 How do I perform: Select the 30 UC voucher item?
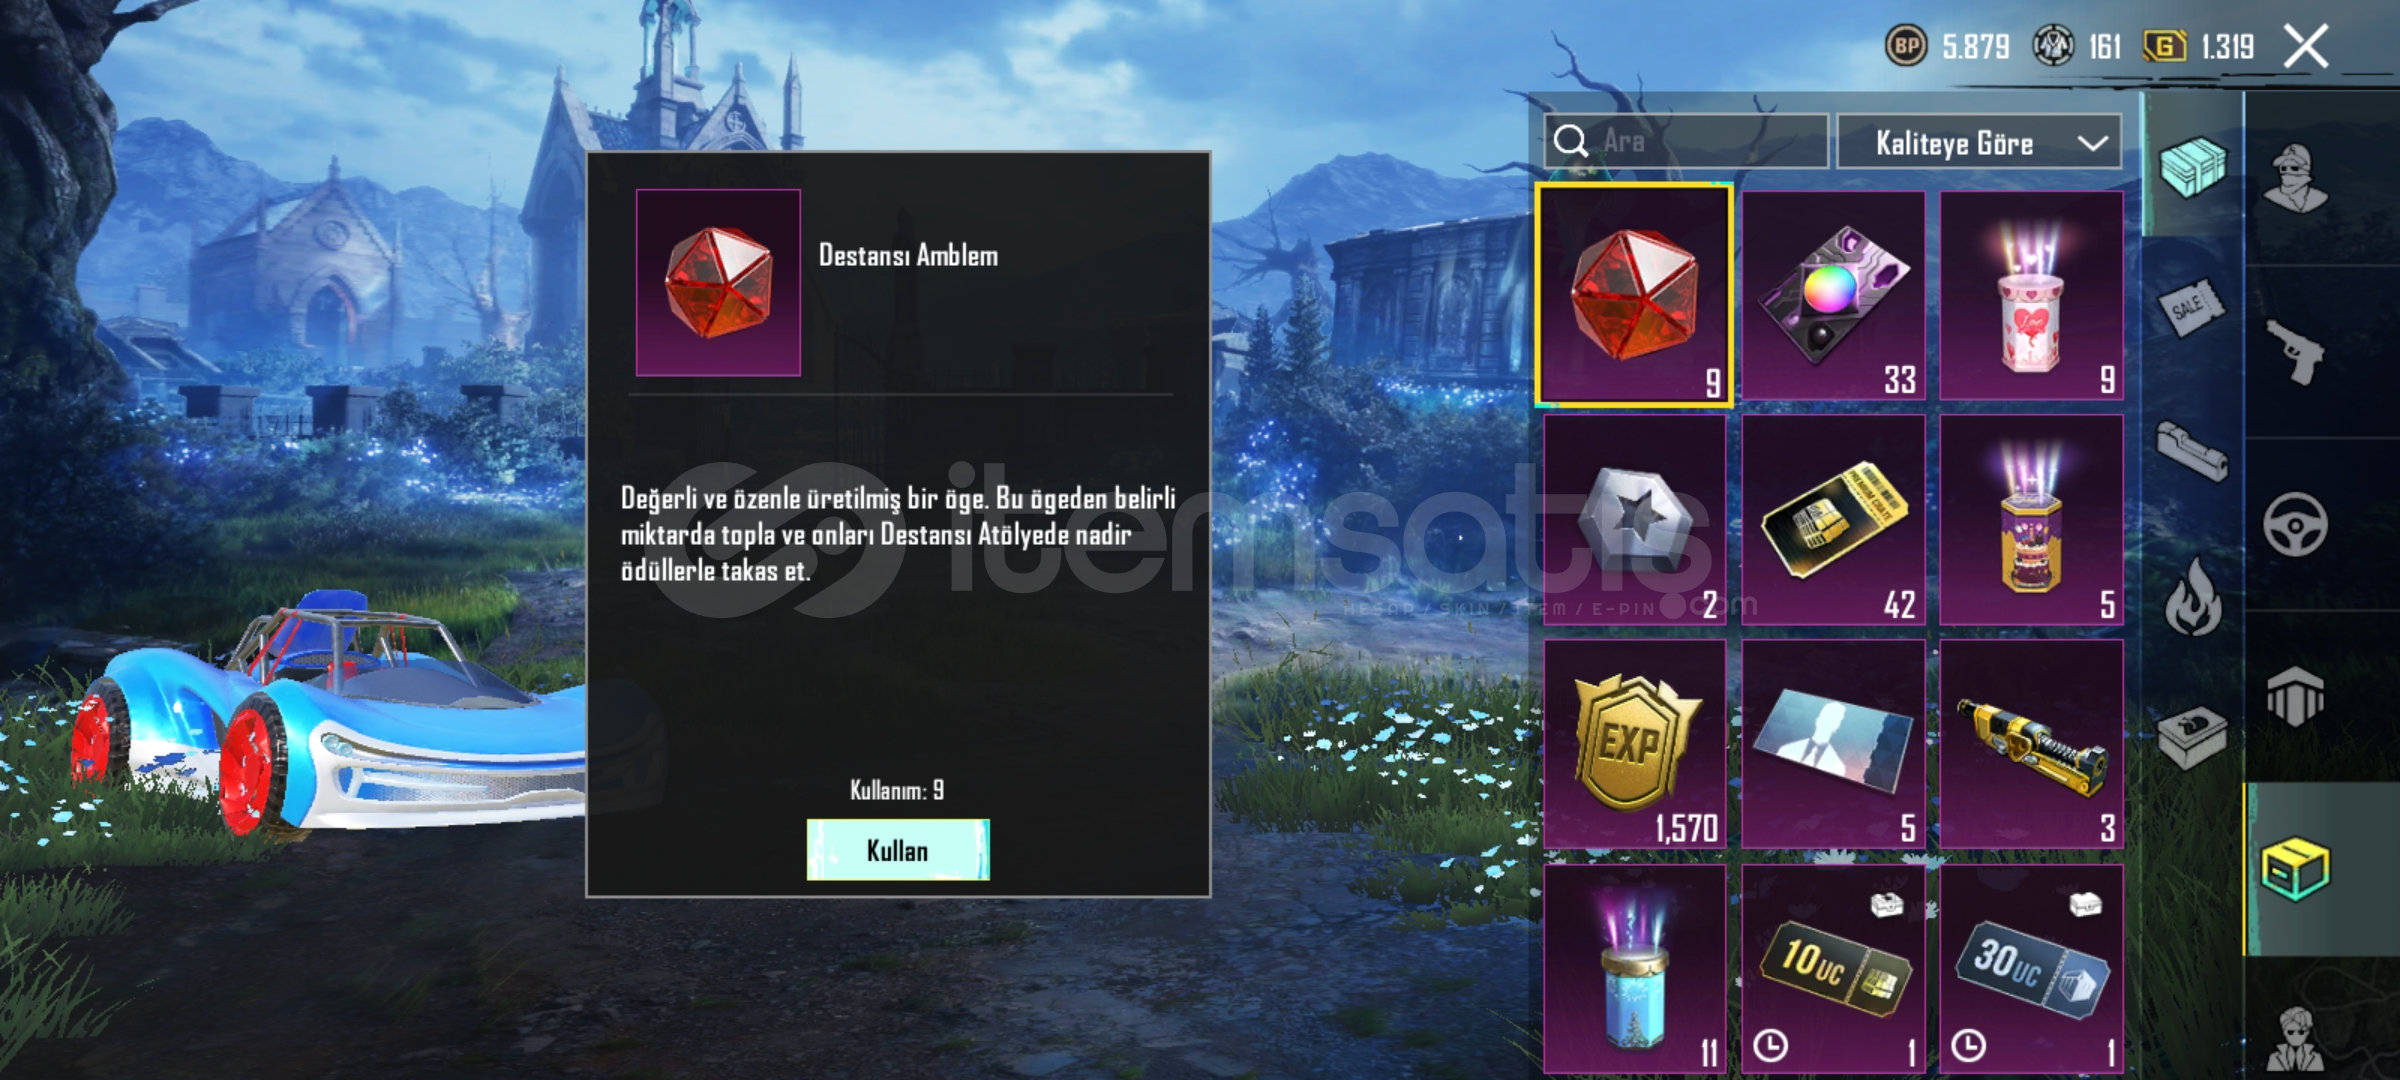(2031, 969)
